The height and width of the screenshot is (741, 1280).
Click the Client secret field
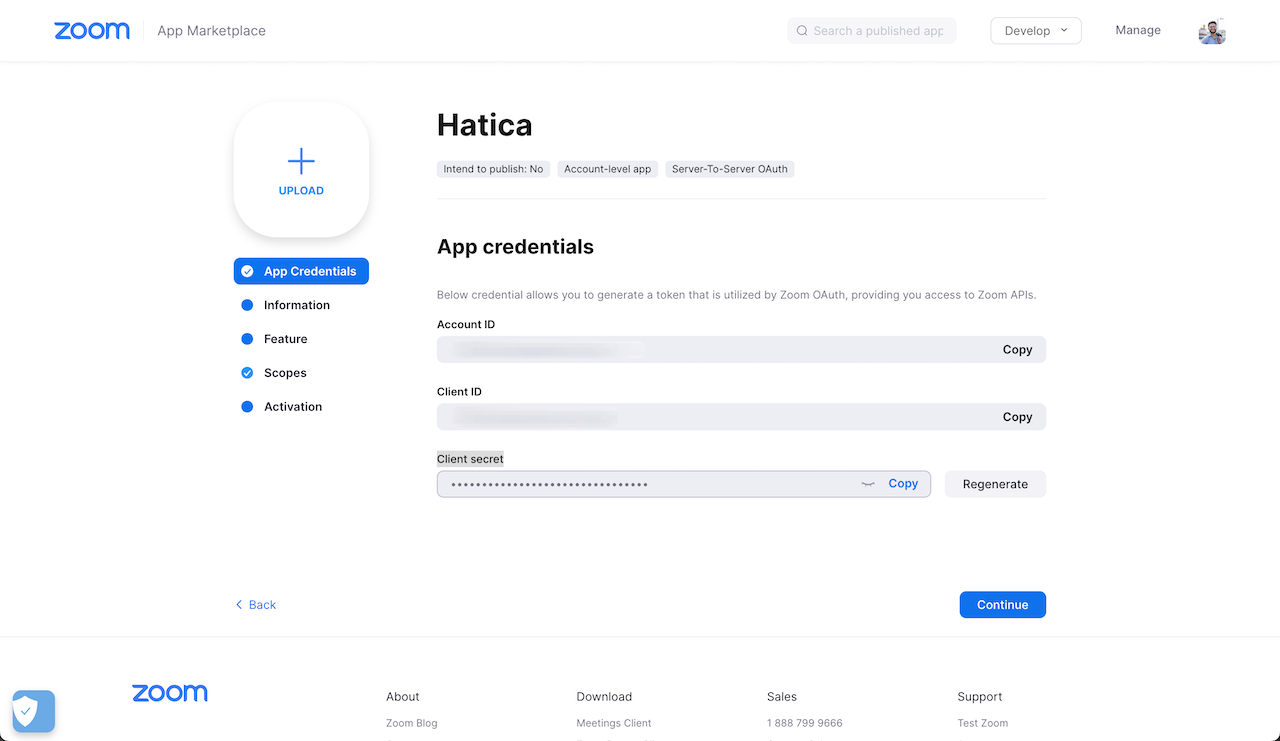pyautogui.click(x=684, y=484)
